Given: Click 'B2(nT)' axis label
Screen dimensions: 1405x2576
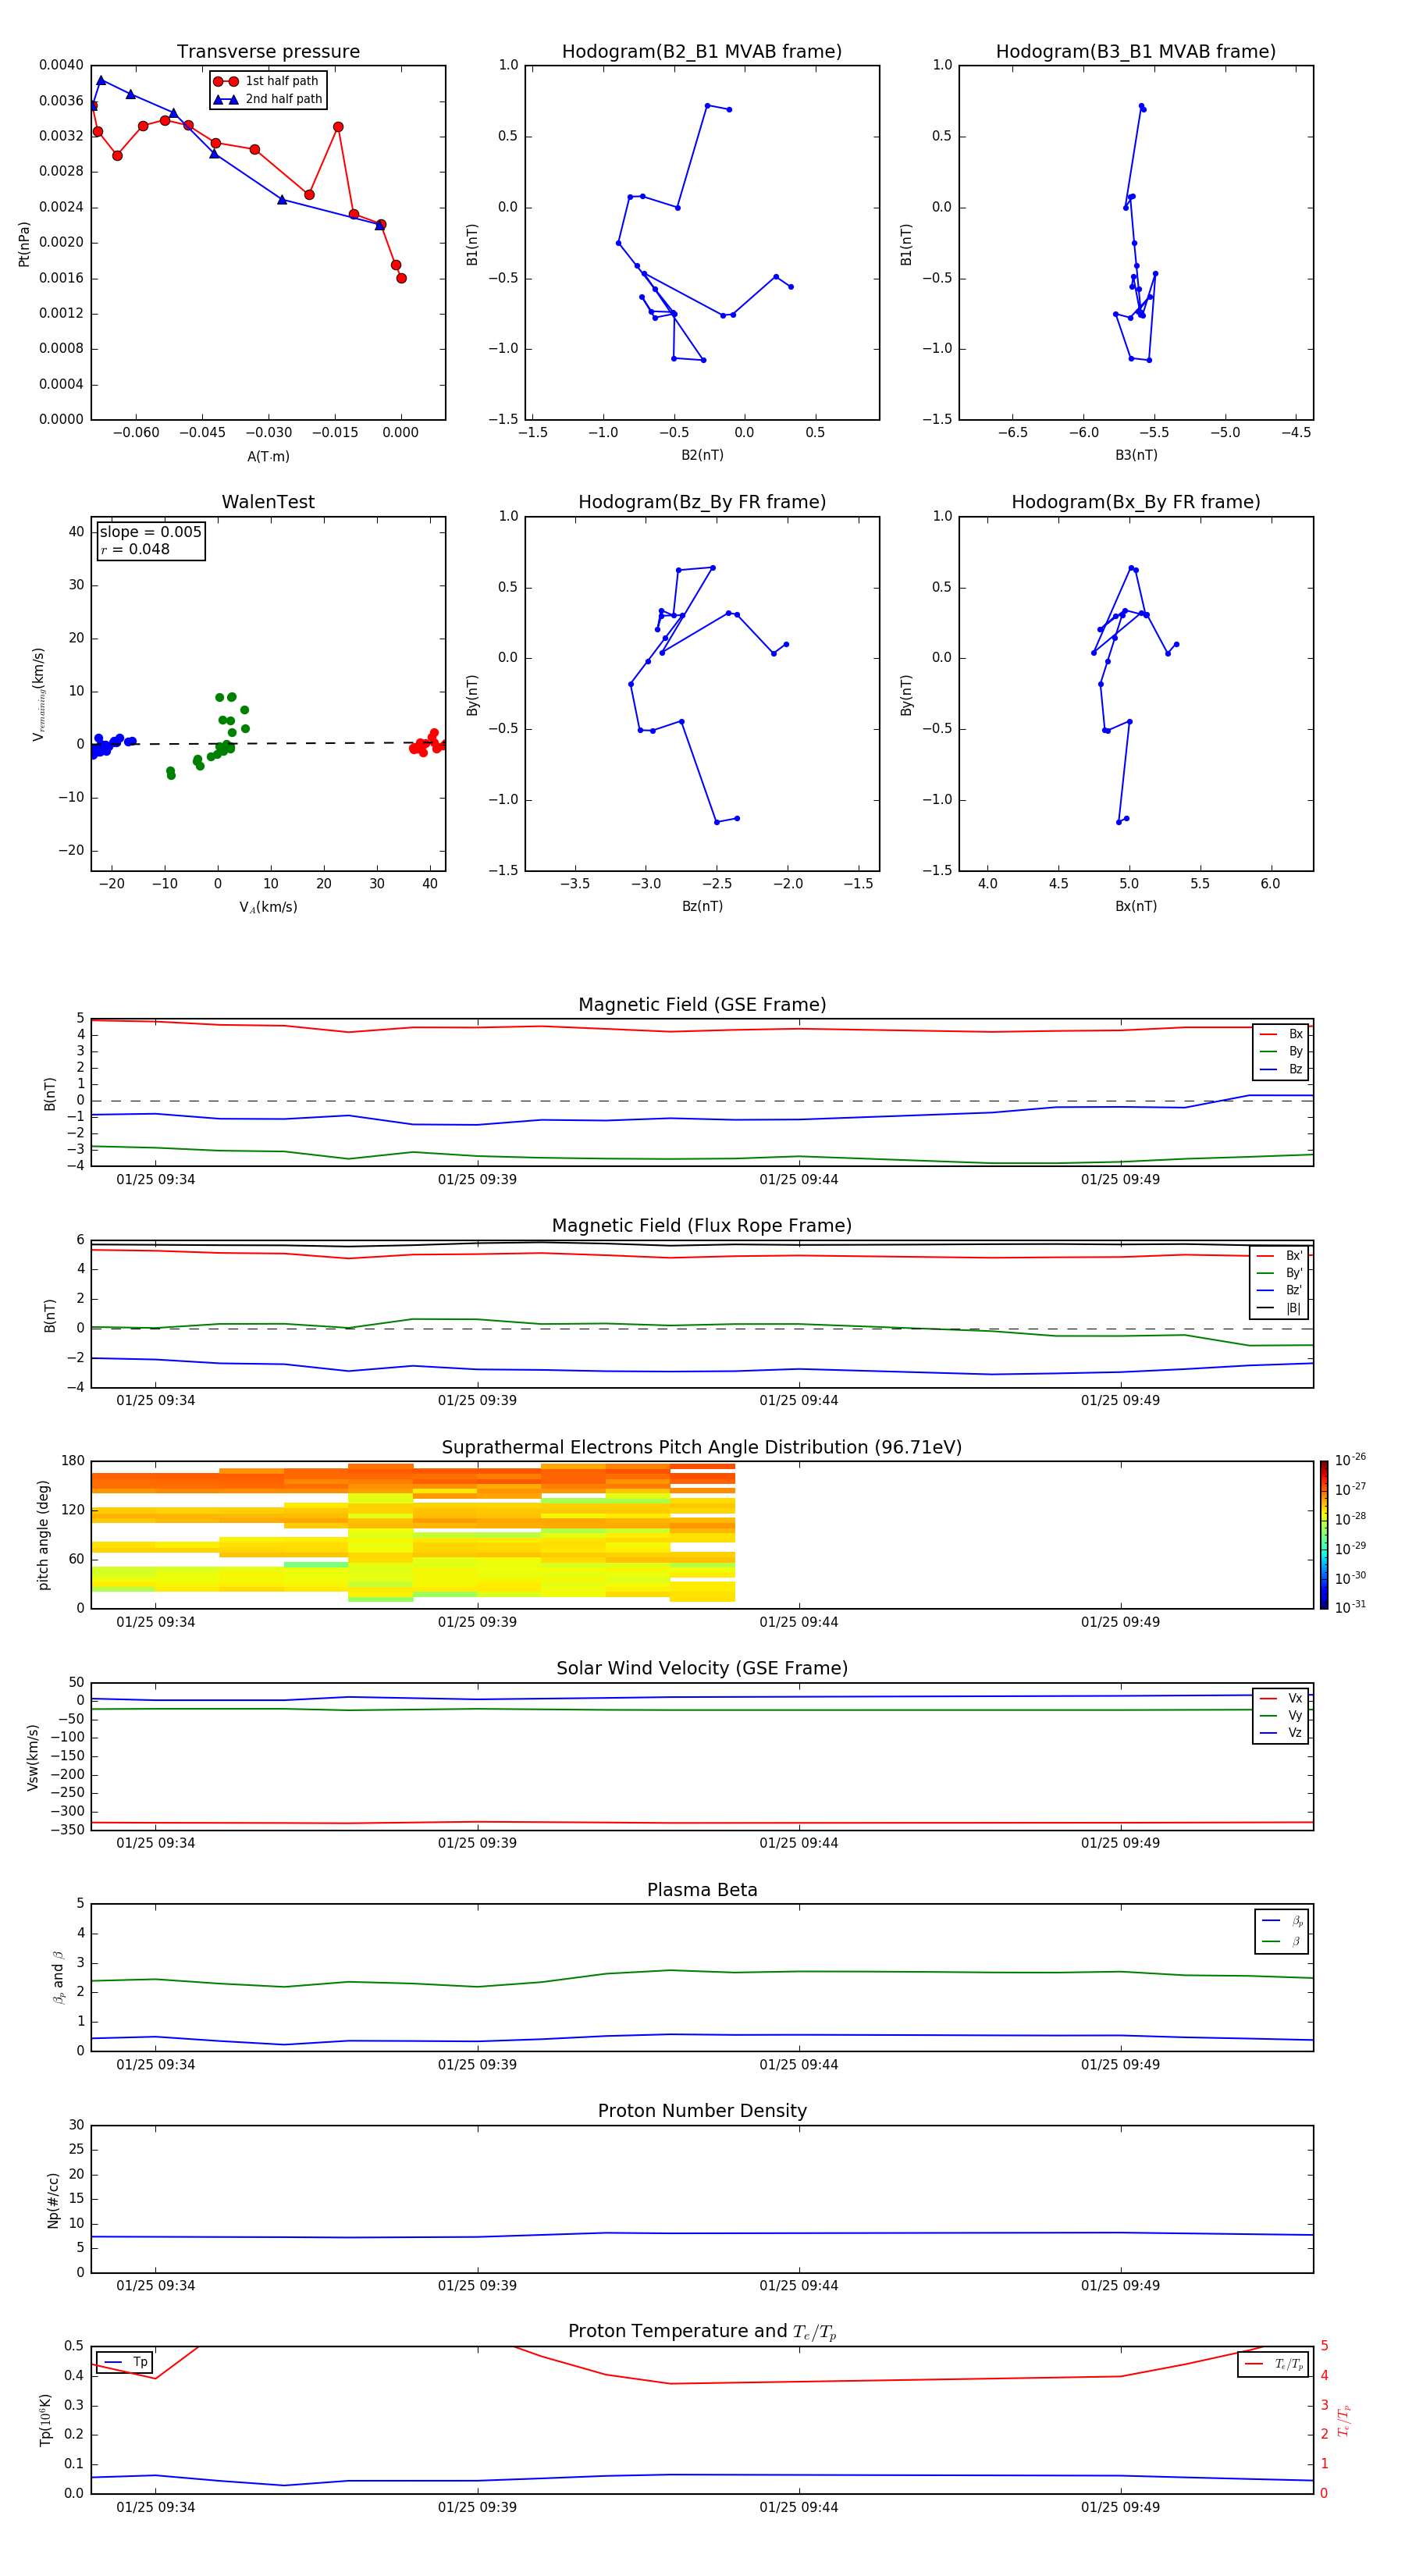Looking at the screenshot, I should point(702,455).
